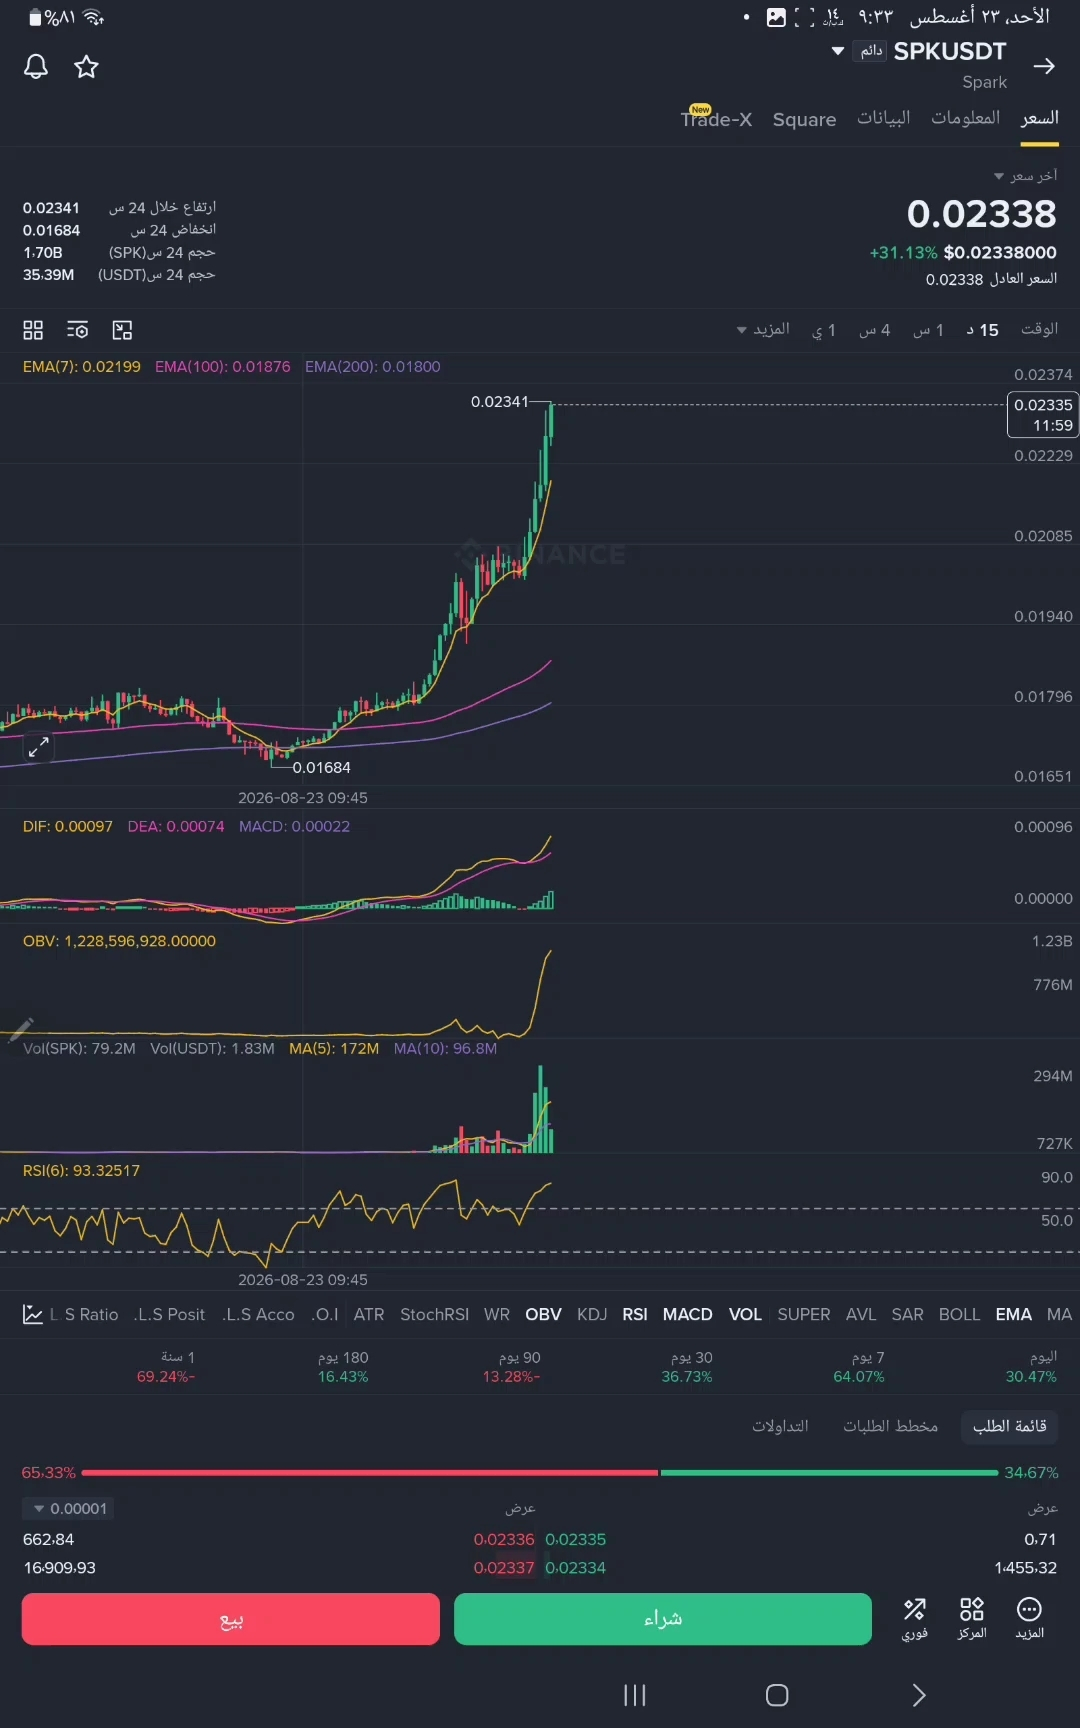Tap بيع sell button
Viewport: 1080px width, 1728px height.
click(x=231, y=1619)
